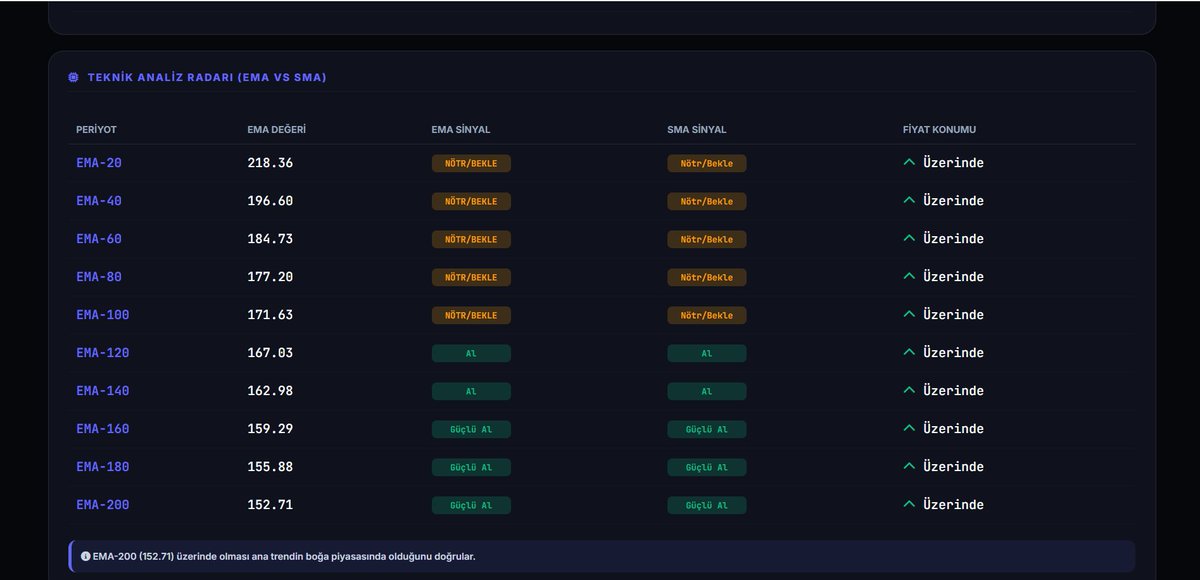Click the up arrow in the EMA-200 row
The width and height of the screenshot is (1200, 580).
coord(909,504)
